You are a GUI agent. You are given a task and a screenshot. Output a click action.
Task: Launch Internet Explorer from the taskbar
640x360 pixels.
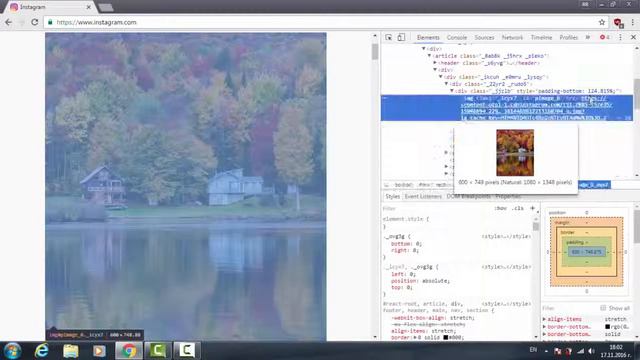point(42,351)
